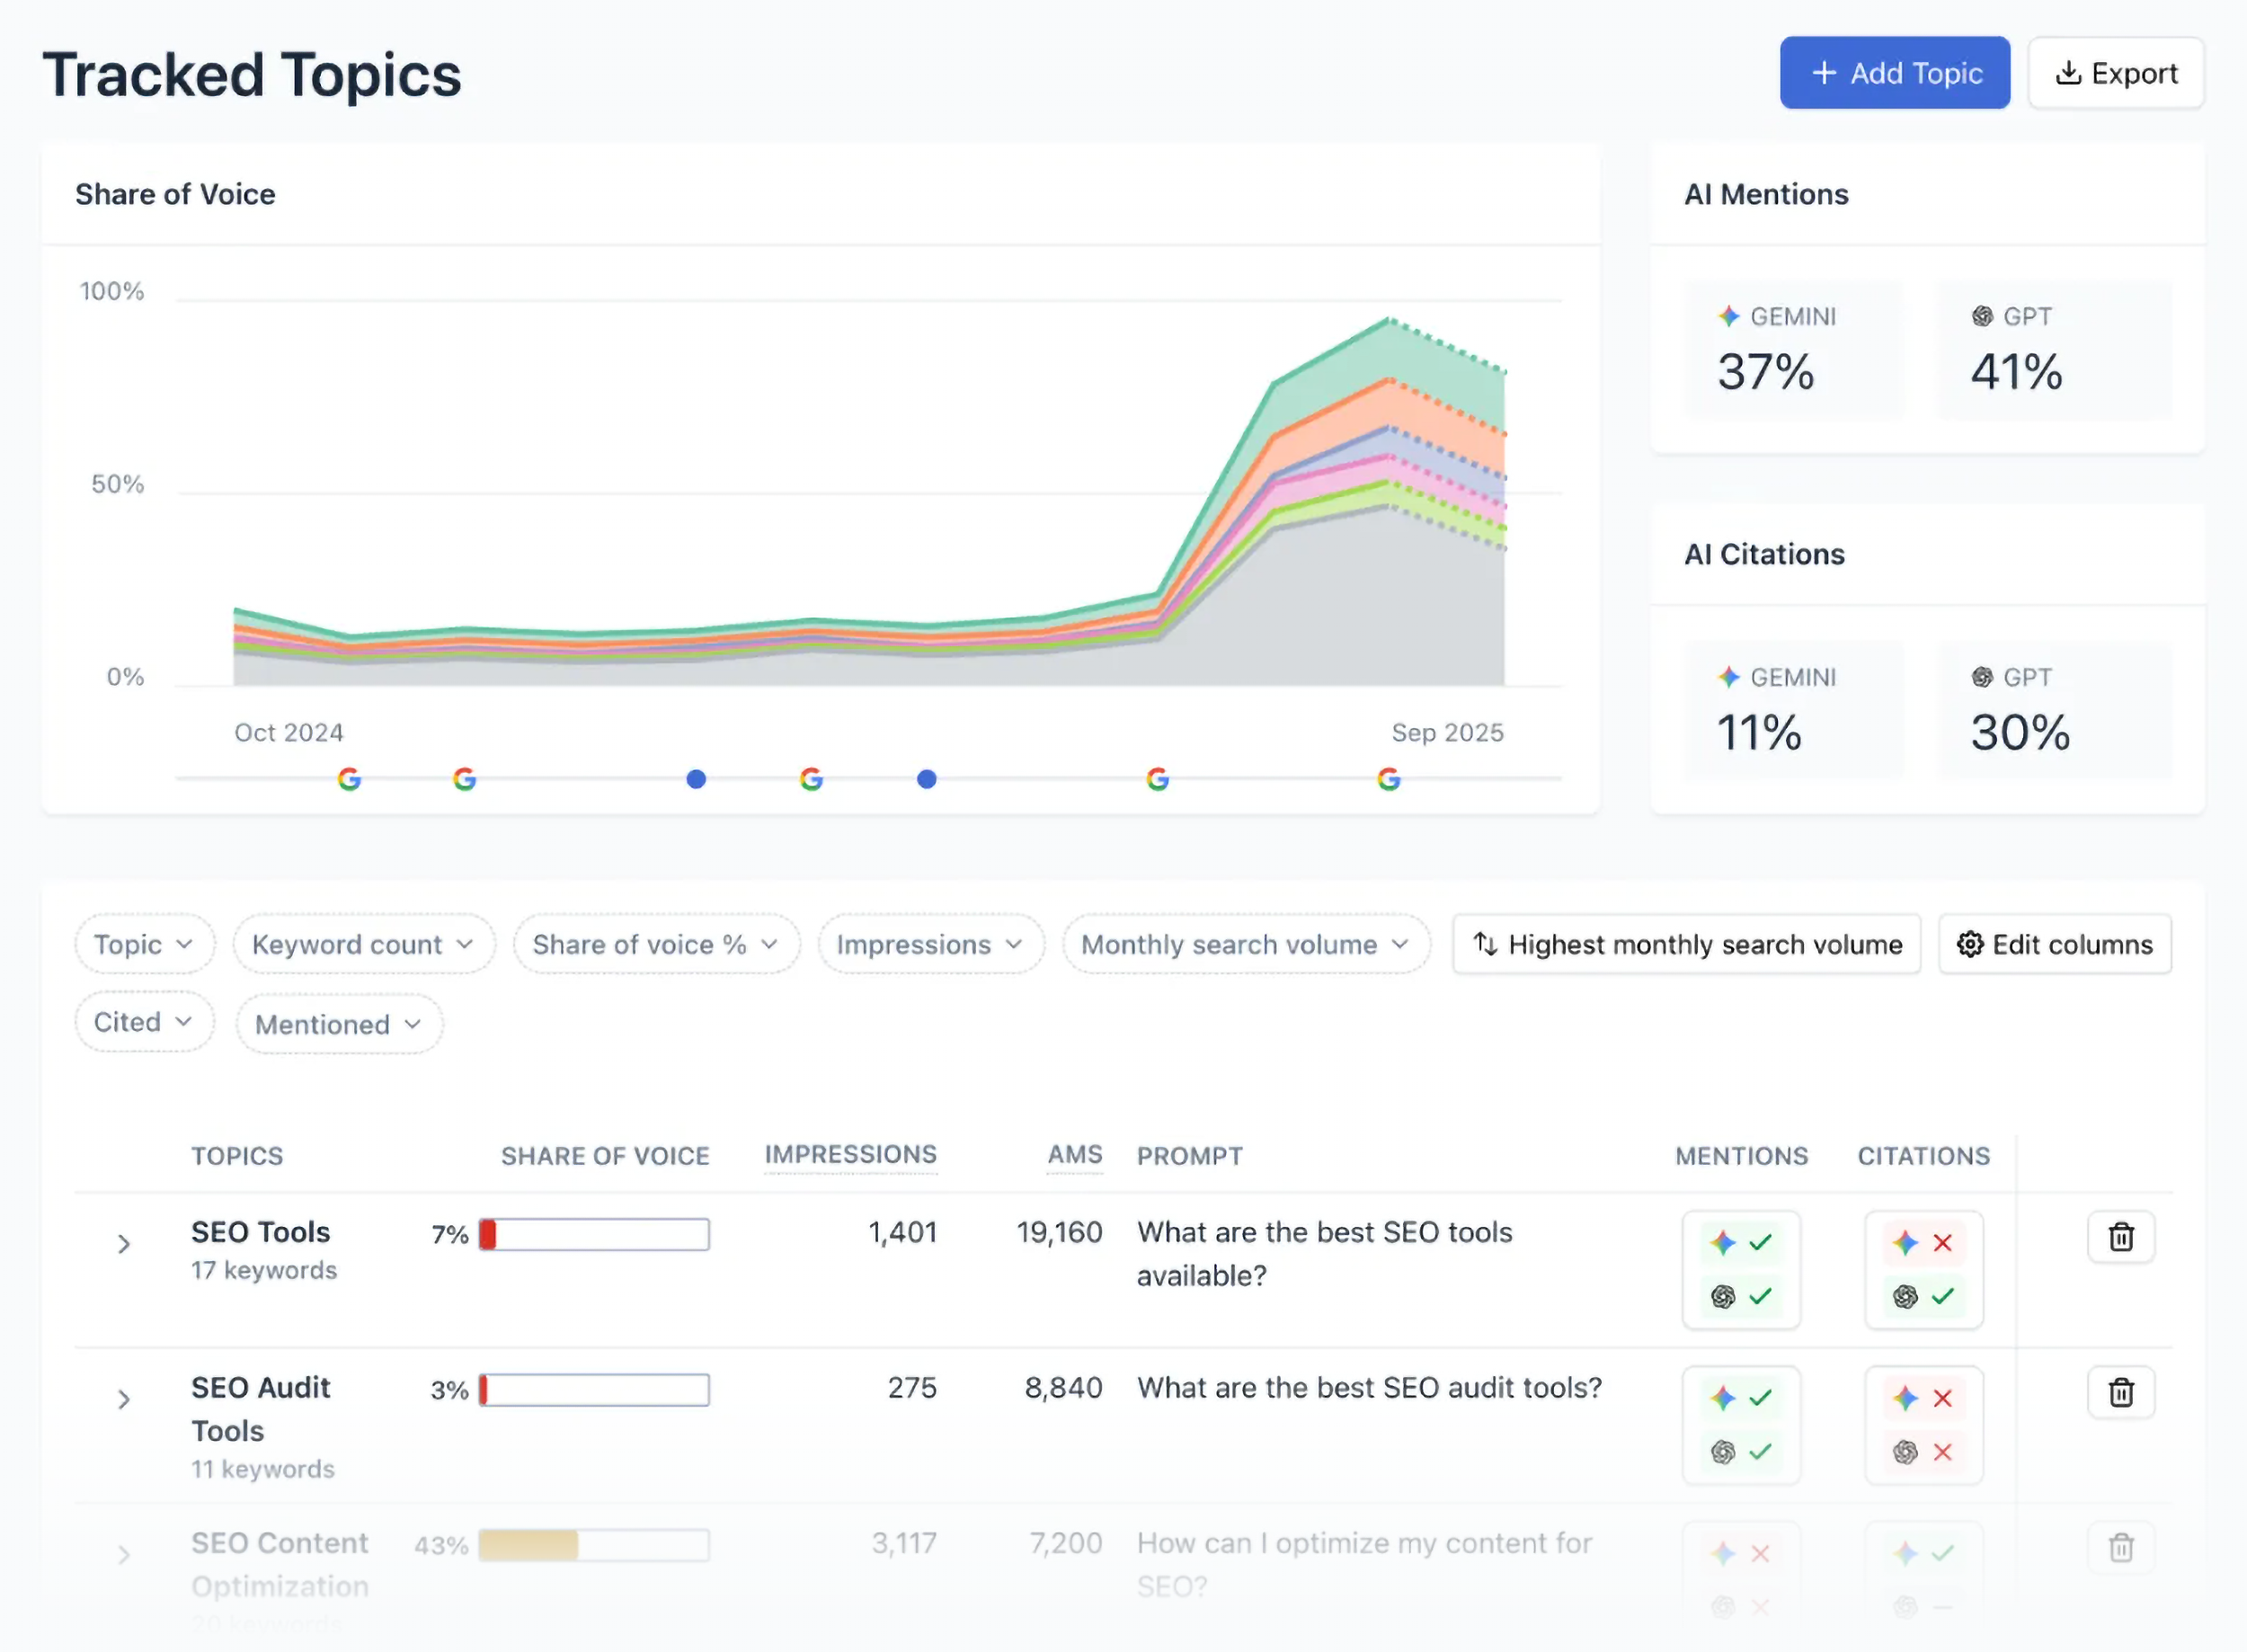Click the Gemini 37% mentions value

pos(1765,372)
